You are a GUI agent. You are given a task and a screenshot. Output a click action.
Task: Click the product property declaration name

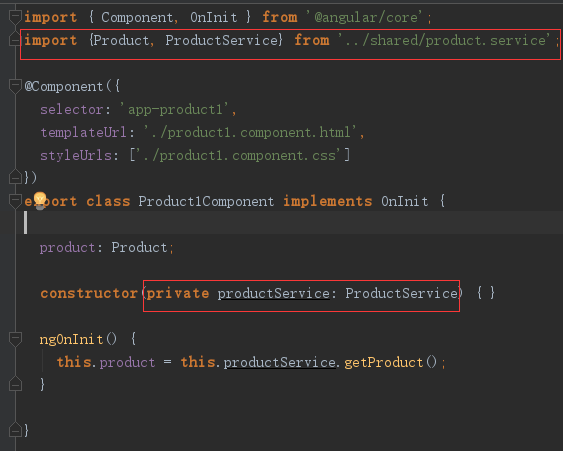67,248
